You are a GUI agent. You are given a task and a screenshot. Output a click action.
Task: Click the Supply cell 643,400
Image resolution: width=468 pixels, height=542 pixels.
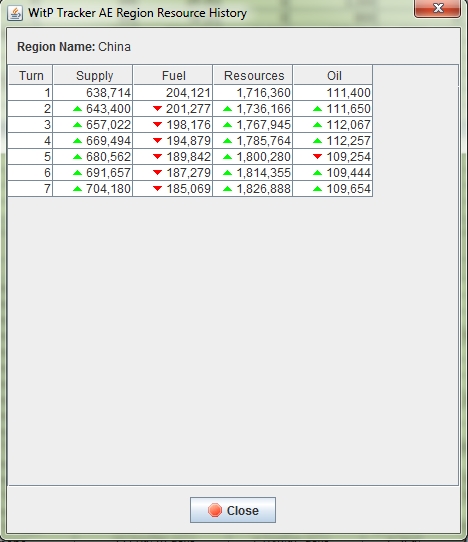(x=93, y=109)
